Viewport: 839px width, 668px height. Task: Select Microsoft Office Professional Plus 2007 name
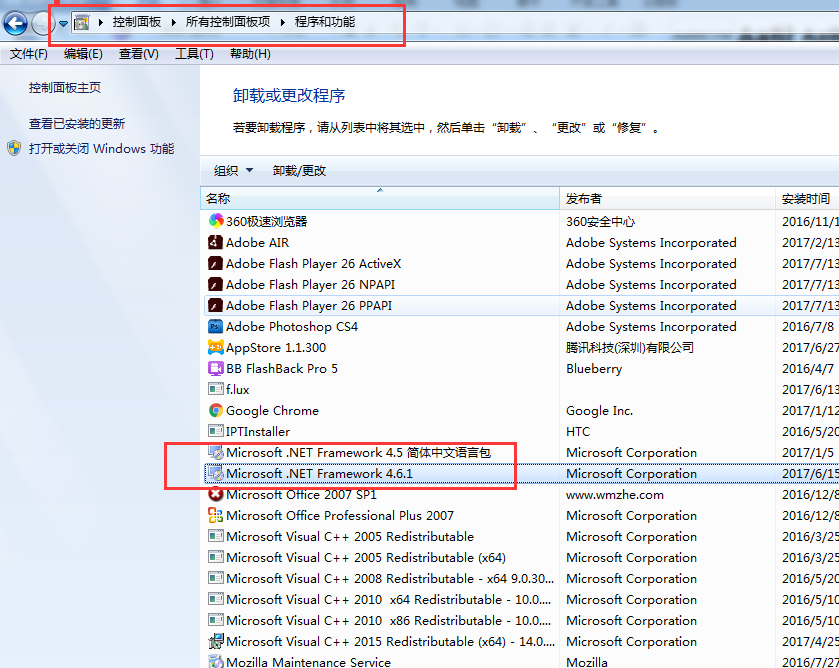pyautogui.click(x=340, y=515)
